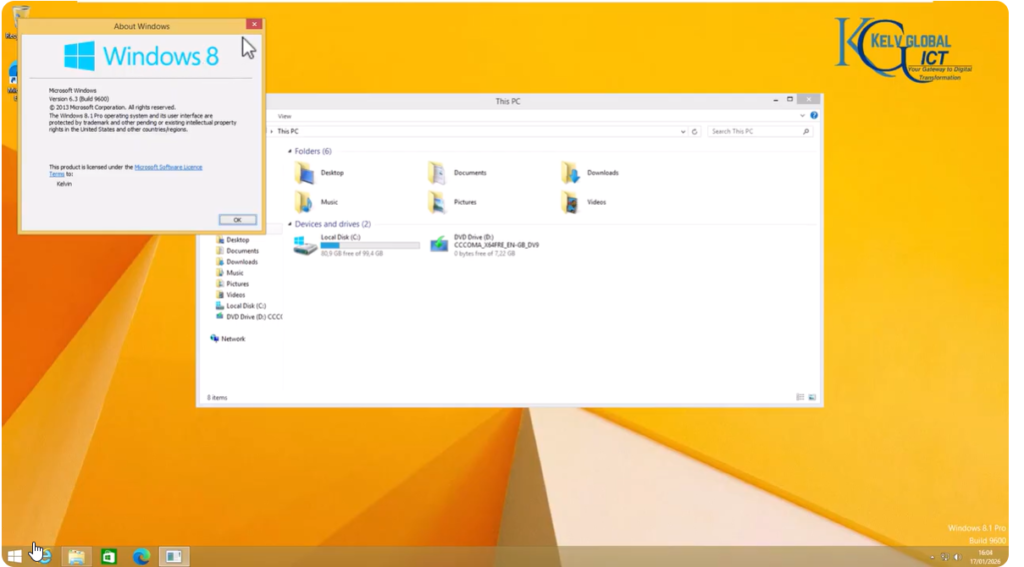This screenshot has width=1024, height=567.
Task: Click the Local Disk (C:) usage bar
Action: point(370,246)
